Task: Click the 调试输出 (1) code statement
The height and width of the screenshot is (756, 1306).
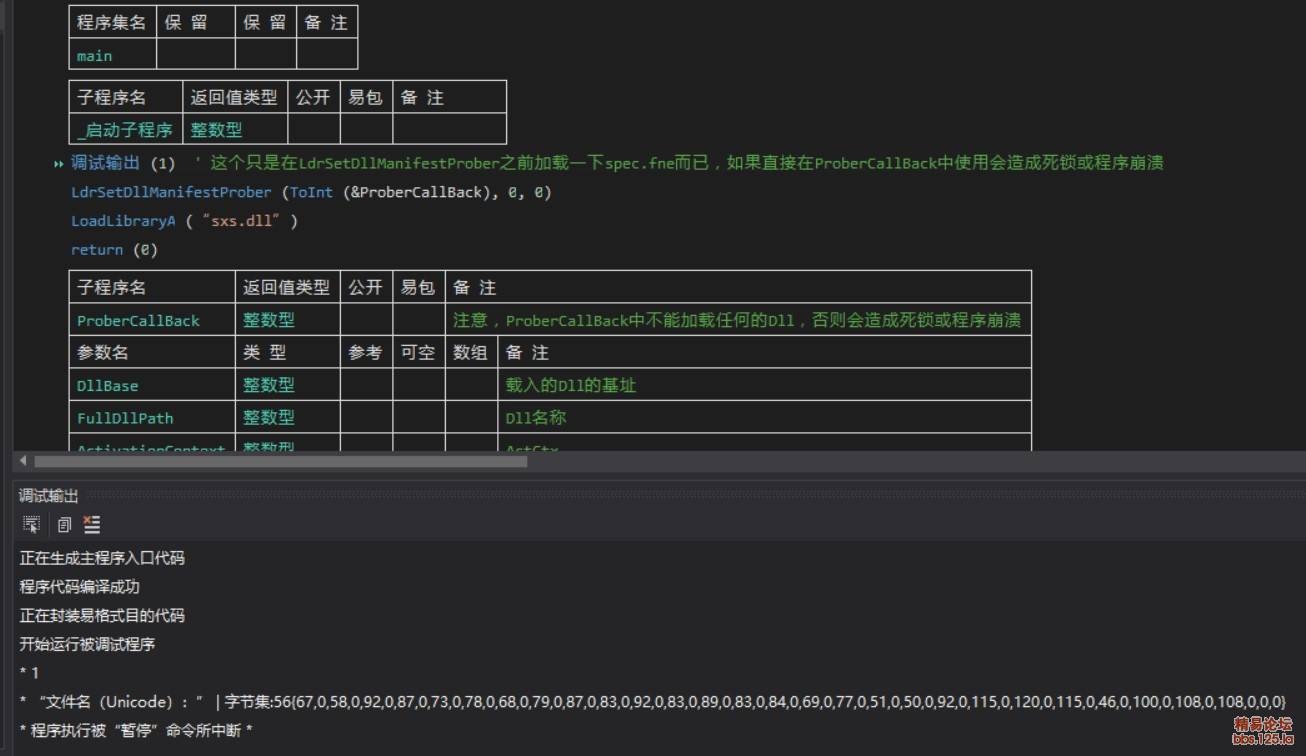Action: (122, 163)
